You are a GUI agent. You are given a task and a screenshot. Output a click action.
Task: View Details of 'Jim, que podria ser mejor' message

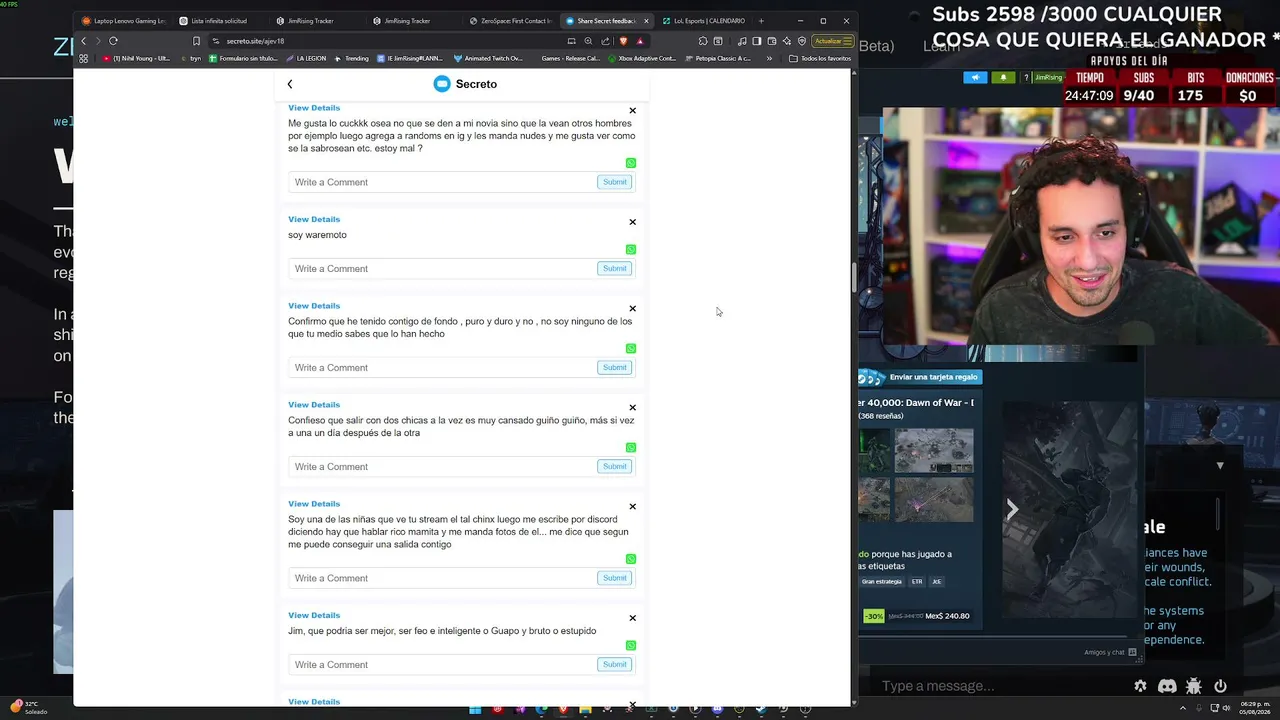coord(314,615)
